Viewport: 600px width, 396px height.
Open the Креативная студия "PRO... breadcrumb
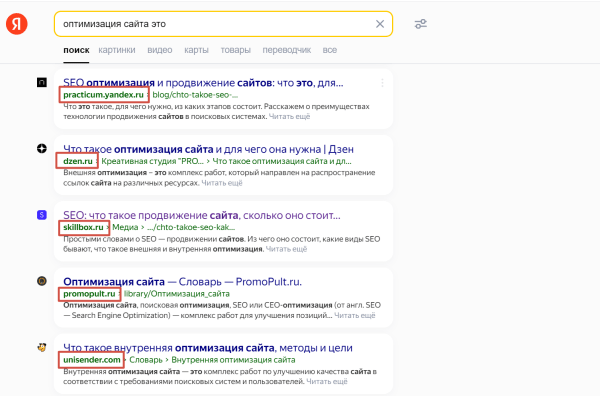(152, 161)
